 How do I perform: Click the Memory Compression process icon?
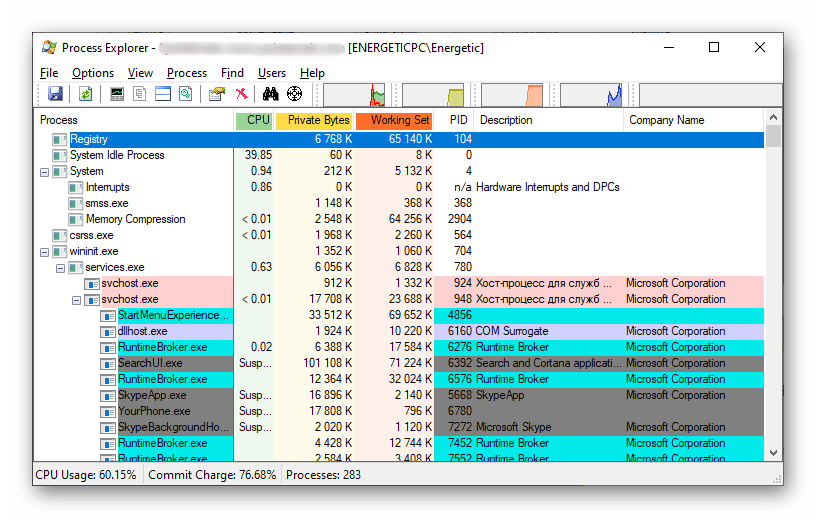pos(75,219)
